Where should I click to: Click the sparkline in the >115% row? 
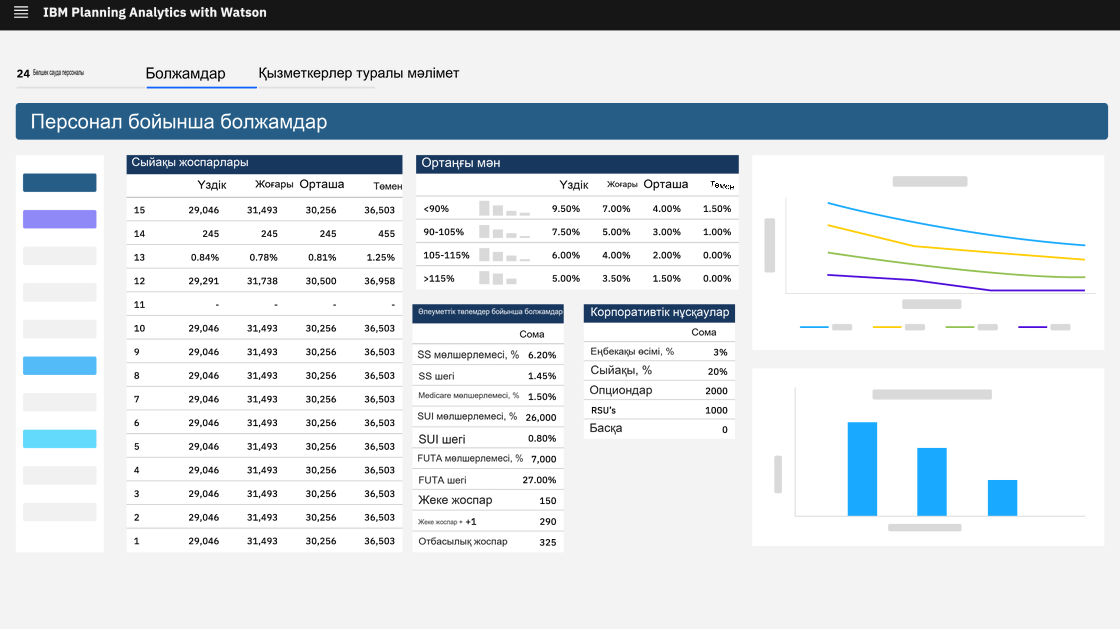pos(498,278)
